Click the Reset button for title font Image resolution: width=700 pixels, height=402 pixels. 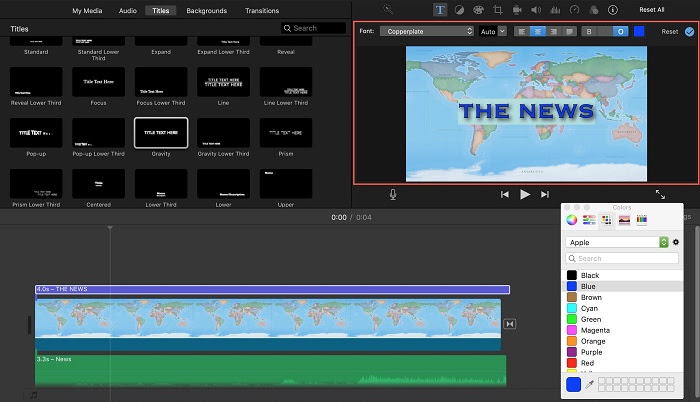[670, 32]
